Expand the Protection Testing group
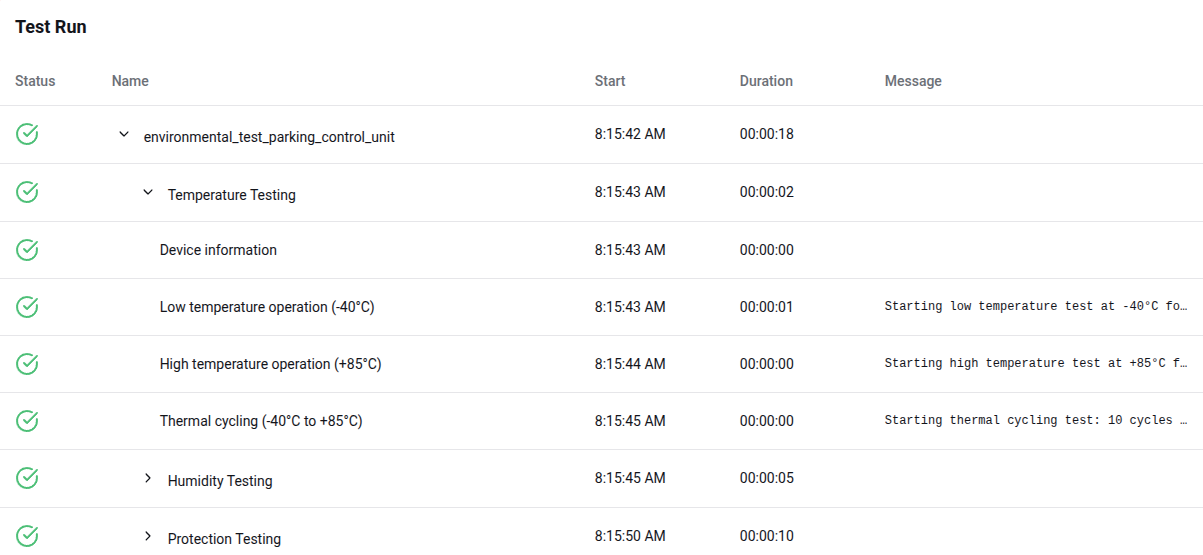 point(148,537)
